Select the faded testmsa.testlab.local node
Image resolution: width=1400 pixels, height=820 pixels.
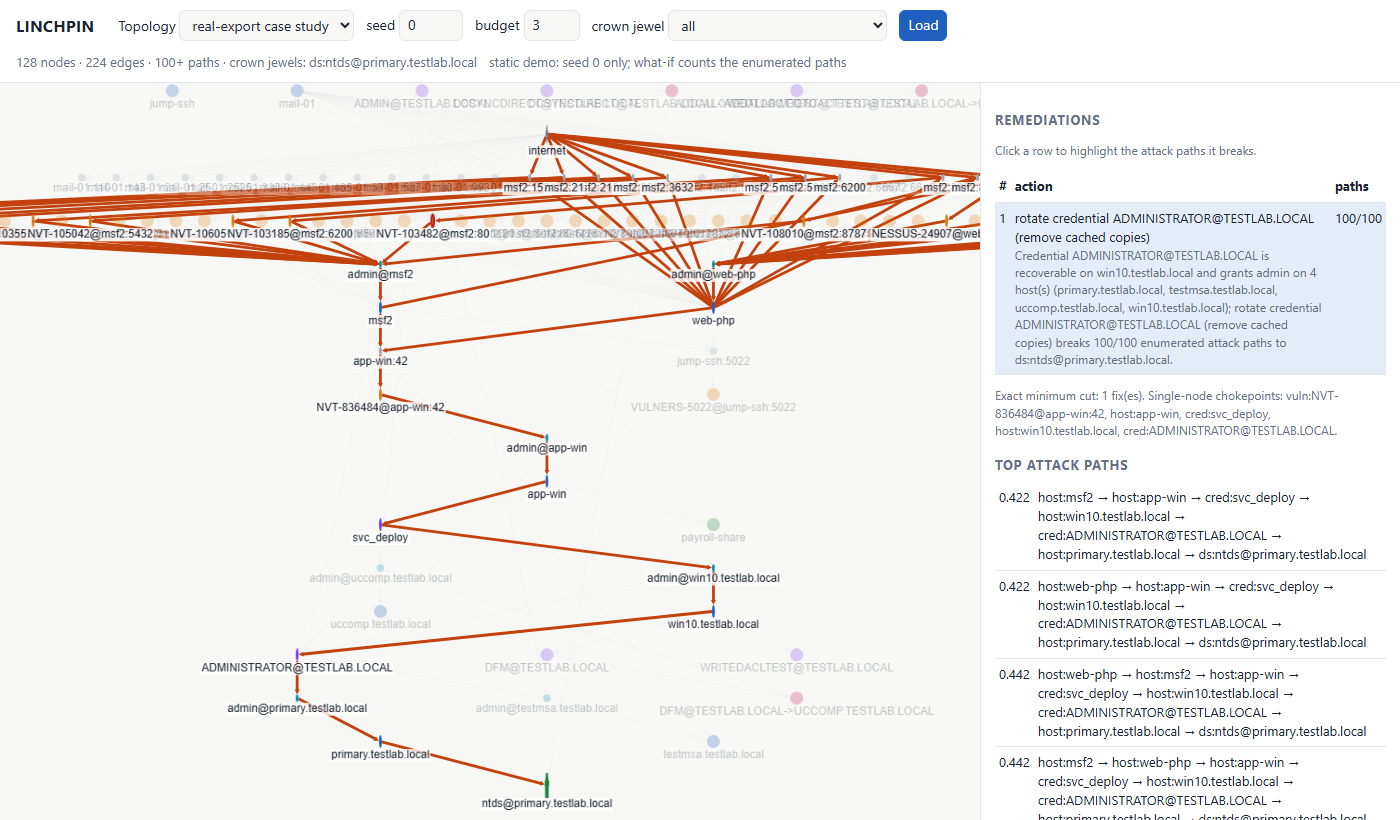click(x=713, y=741)
